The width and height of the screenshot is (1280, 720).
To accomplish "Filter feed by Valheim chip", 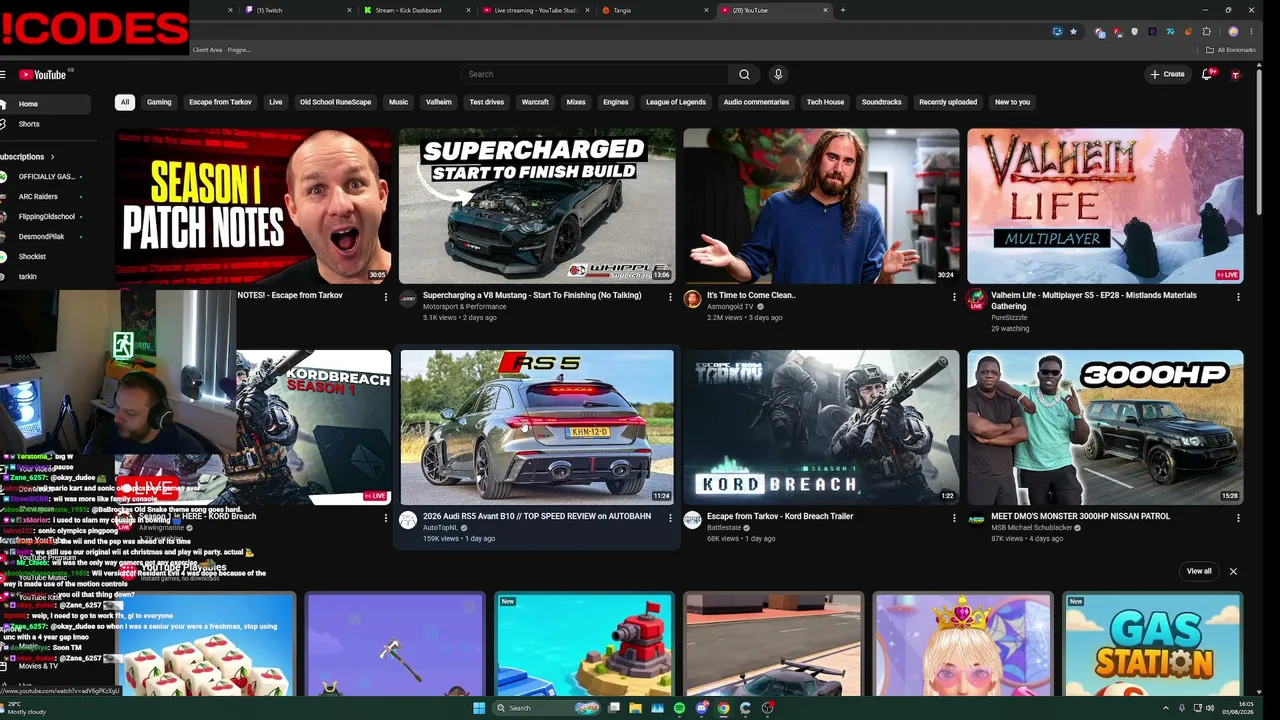I will click(439, 102).
